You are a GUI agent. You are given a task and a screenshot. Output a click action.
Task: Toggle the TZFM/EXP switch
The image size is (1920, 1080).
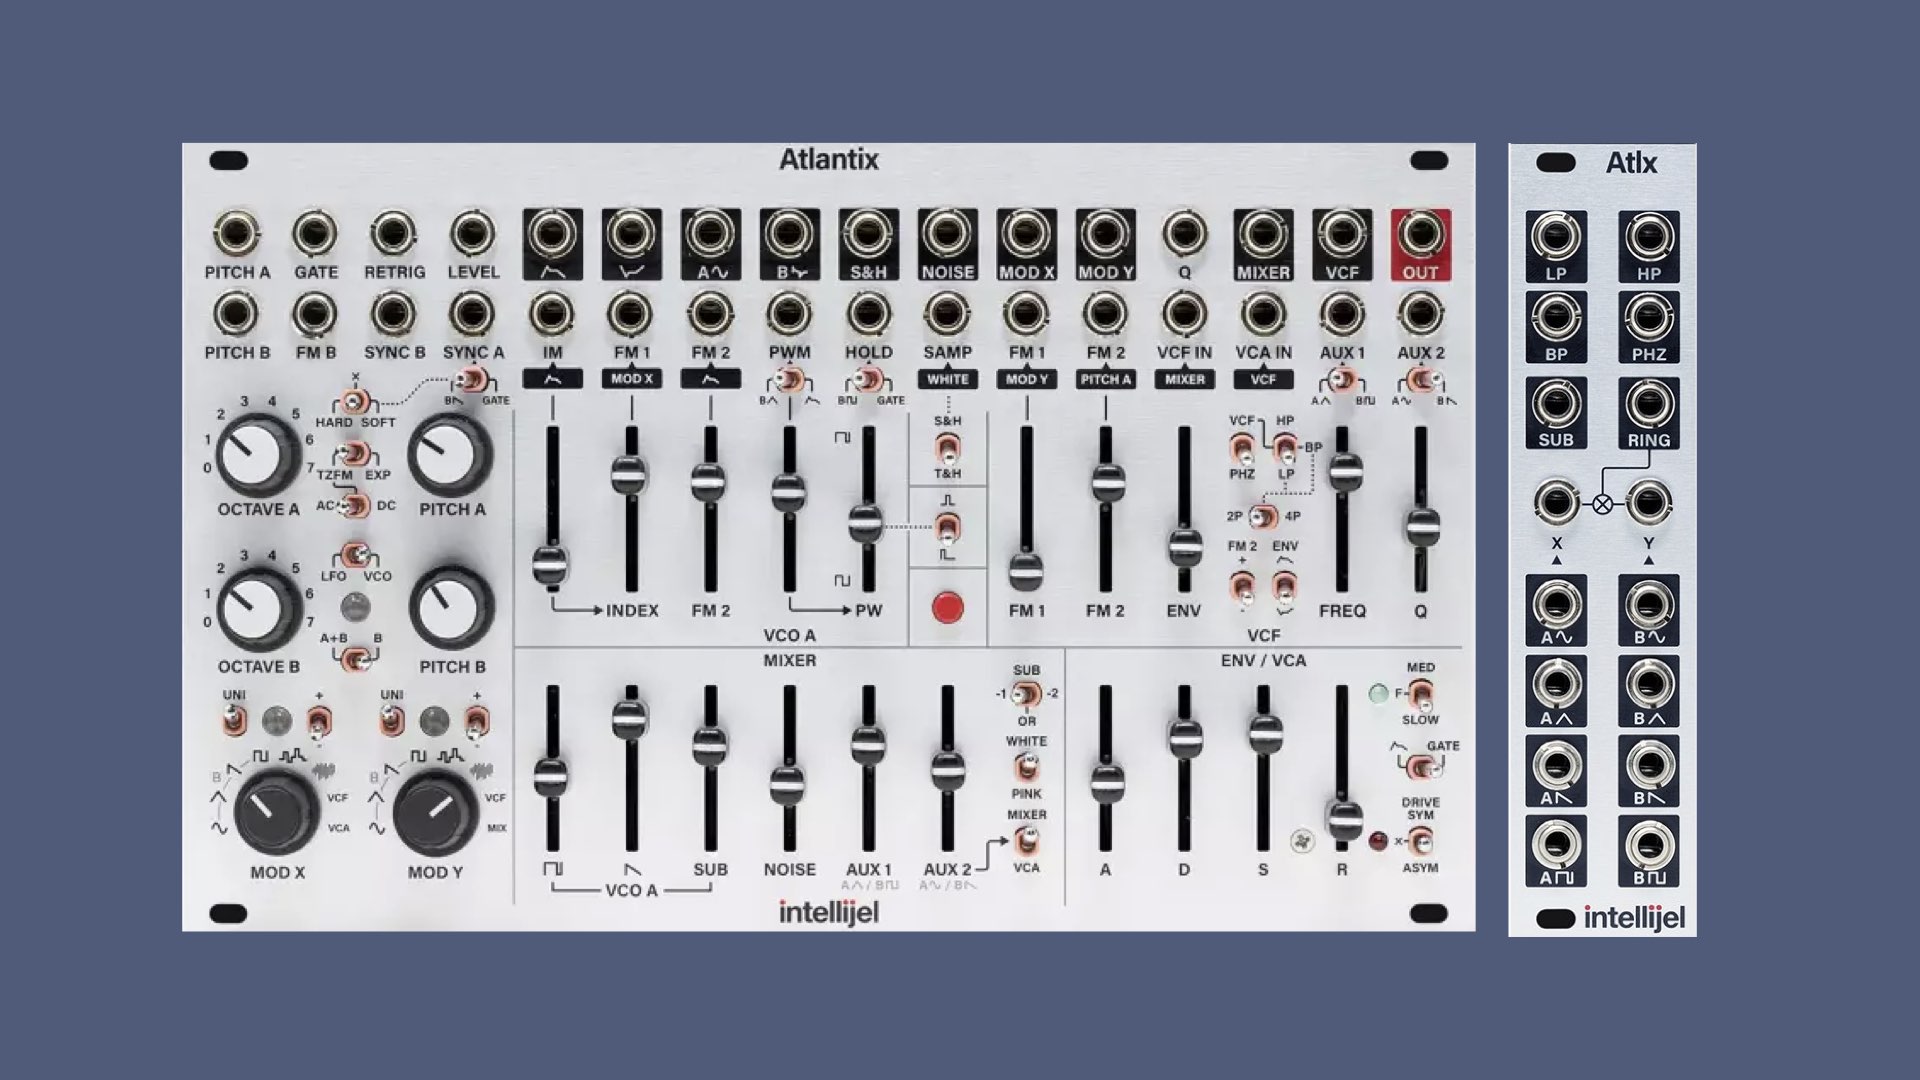point(353,455)
